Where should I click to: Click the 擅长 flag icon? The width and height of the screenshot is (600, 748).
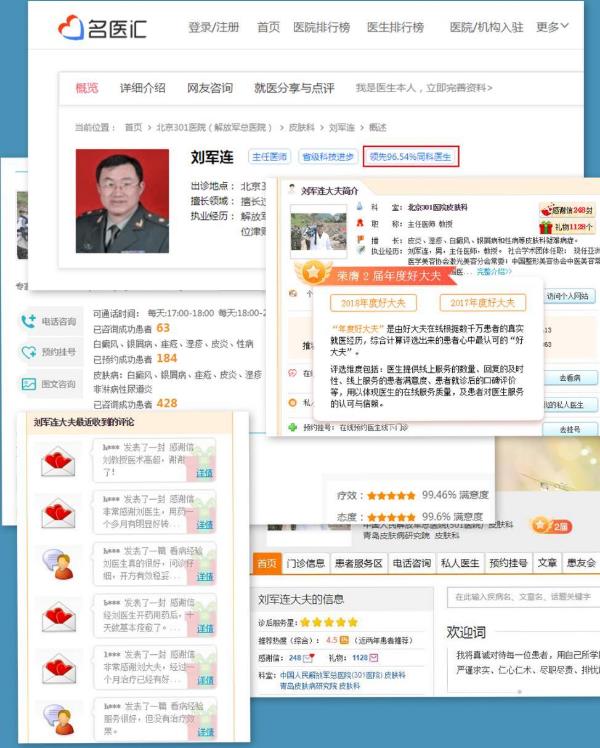(361, 239)
